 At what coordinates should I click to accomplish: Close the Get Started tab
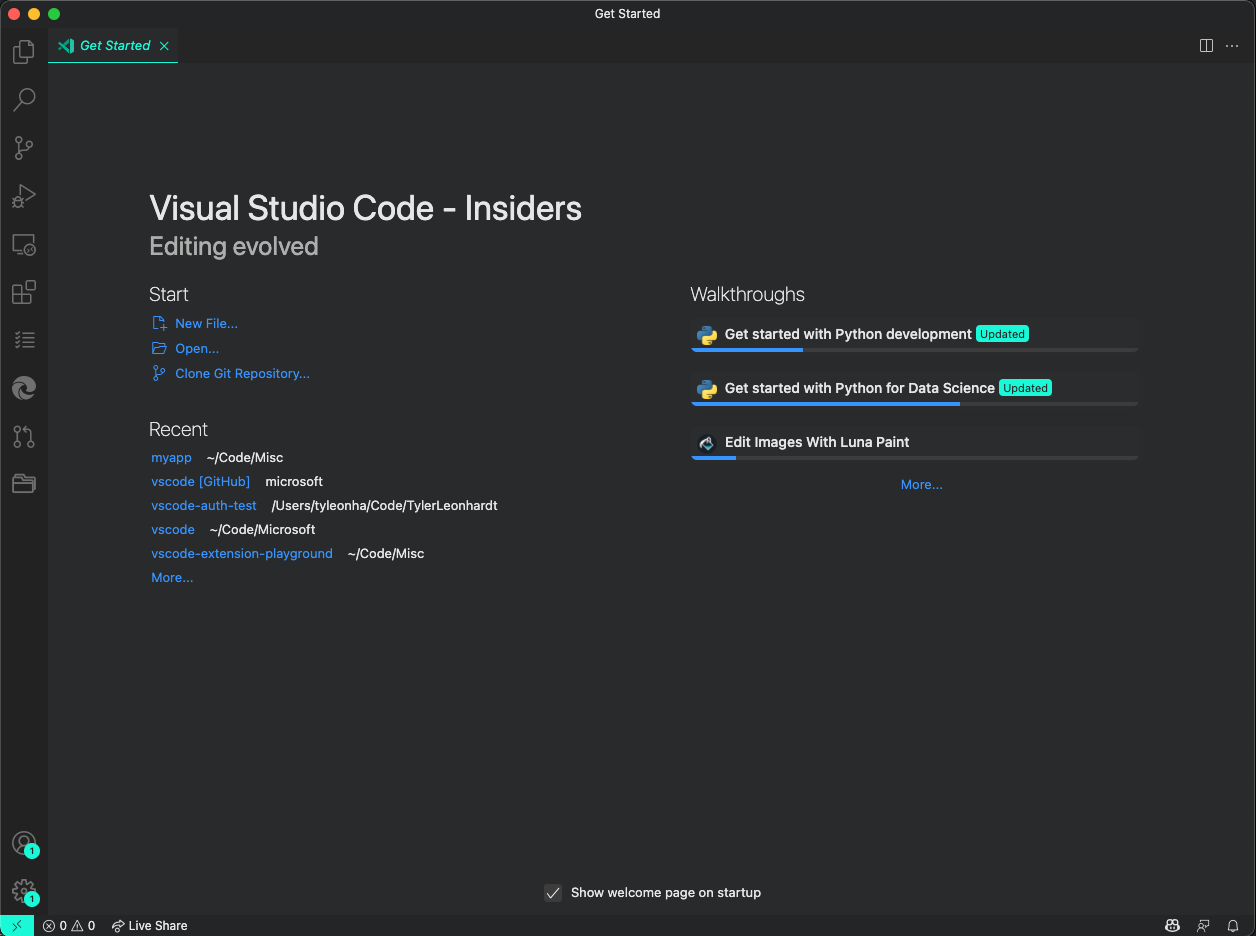click(x=163, y=45)
